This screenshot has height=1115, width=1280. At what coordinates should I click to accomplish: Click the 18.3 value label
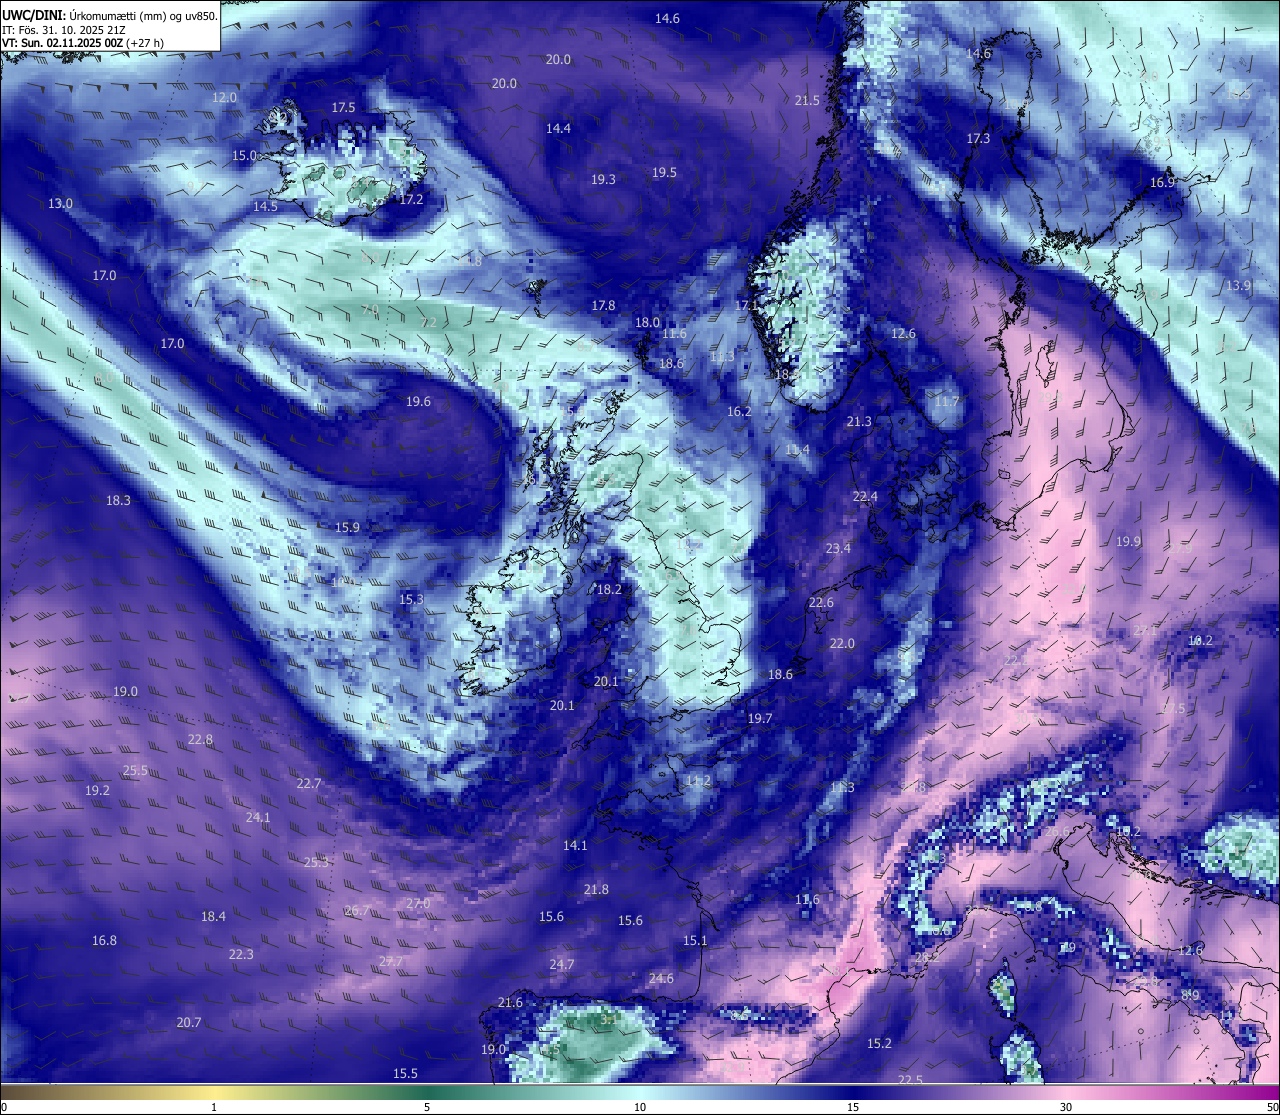click(x=118, y=501)
